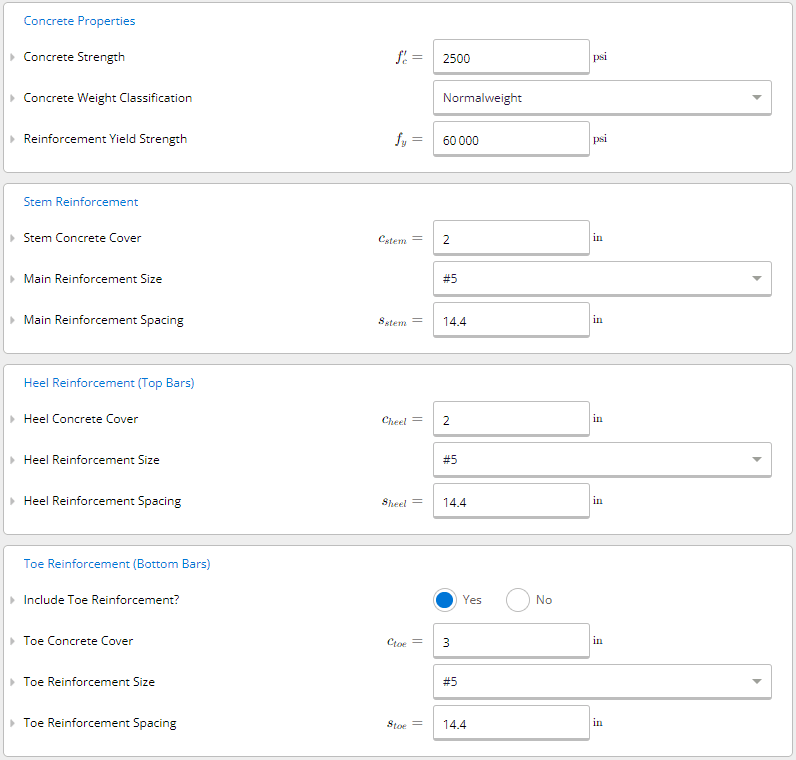Edit the Stem Concrete Cover value
This screenshot has height=760, width=796.
pos(510,239)
